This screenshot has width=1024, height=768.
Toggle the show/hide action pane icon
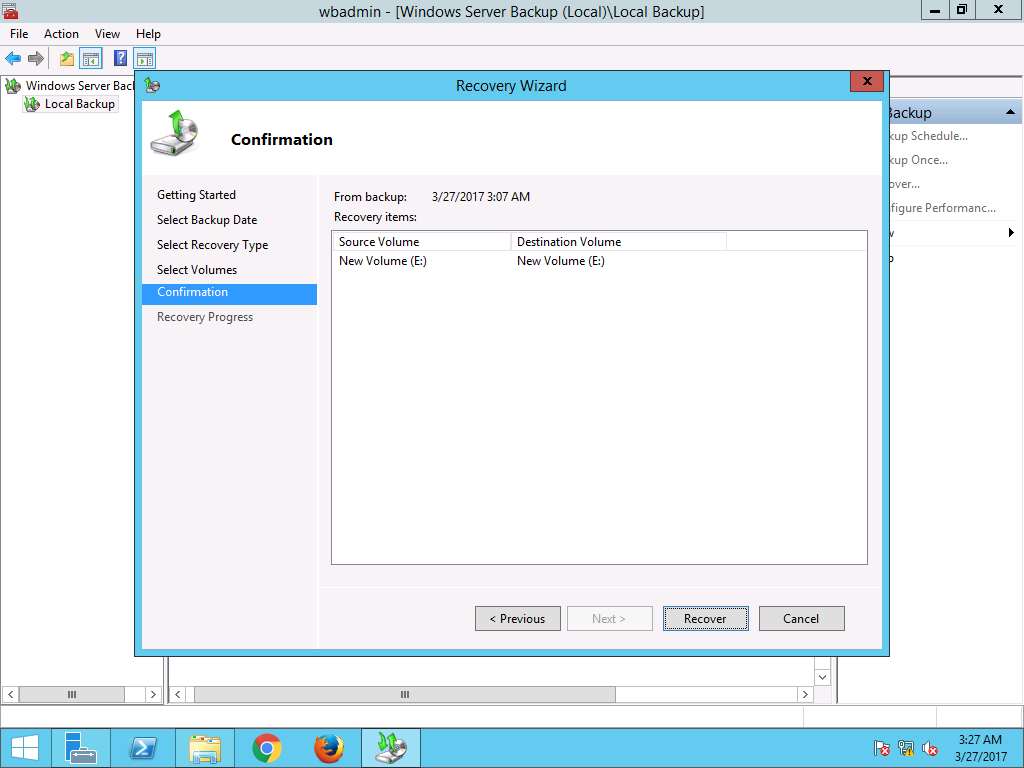145,59
